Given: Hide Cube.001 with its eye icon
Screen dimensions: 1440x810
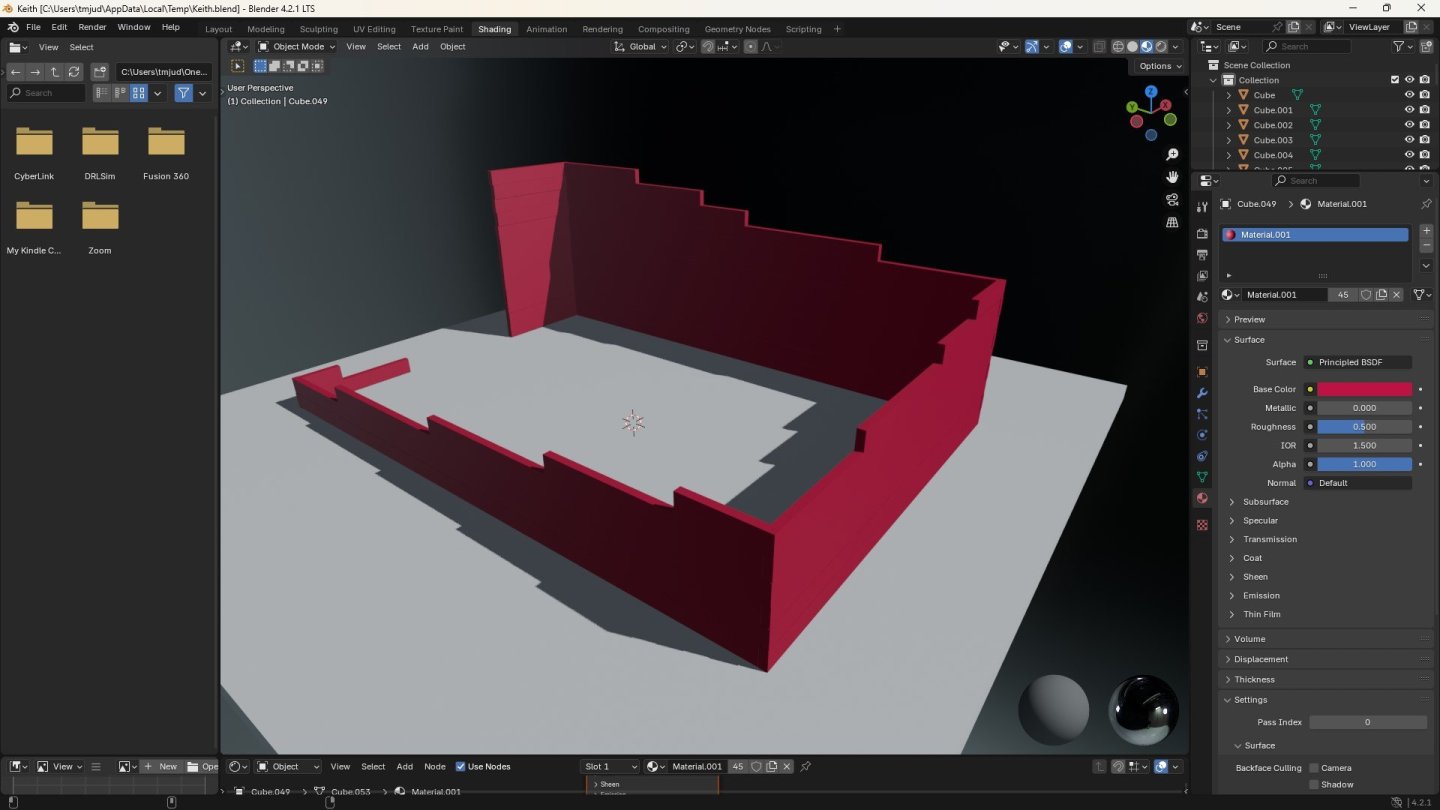Looking at the screenshot, I should point(1409,110).
